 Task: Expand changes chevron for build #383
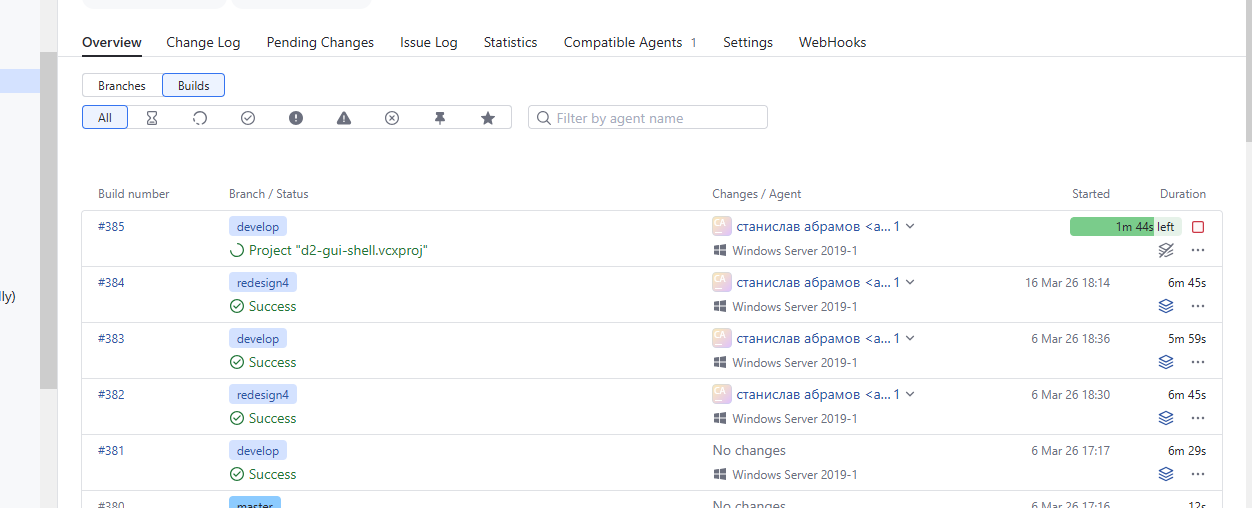tap(910, 338)
